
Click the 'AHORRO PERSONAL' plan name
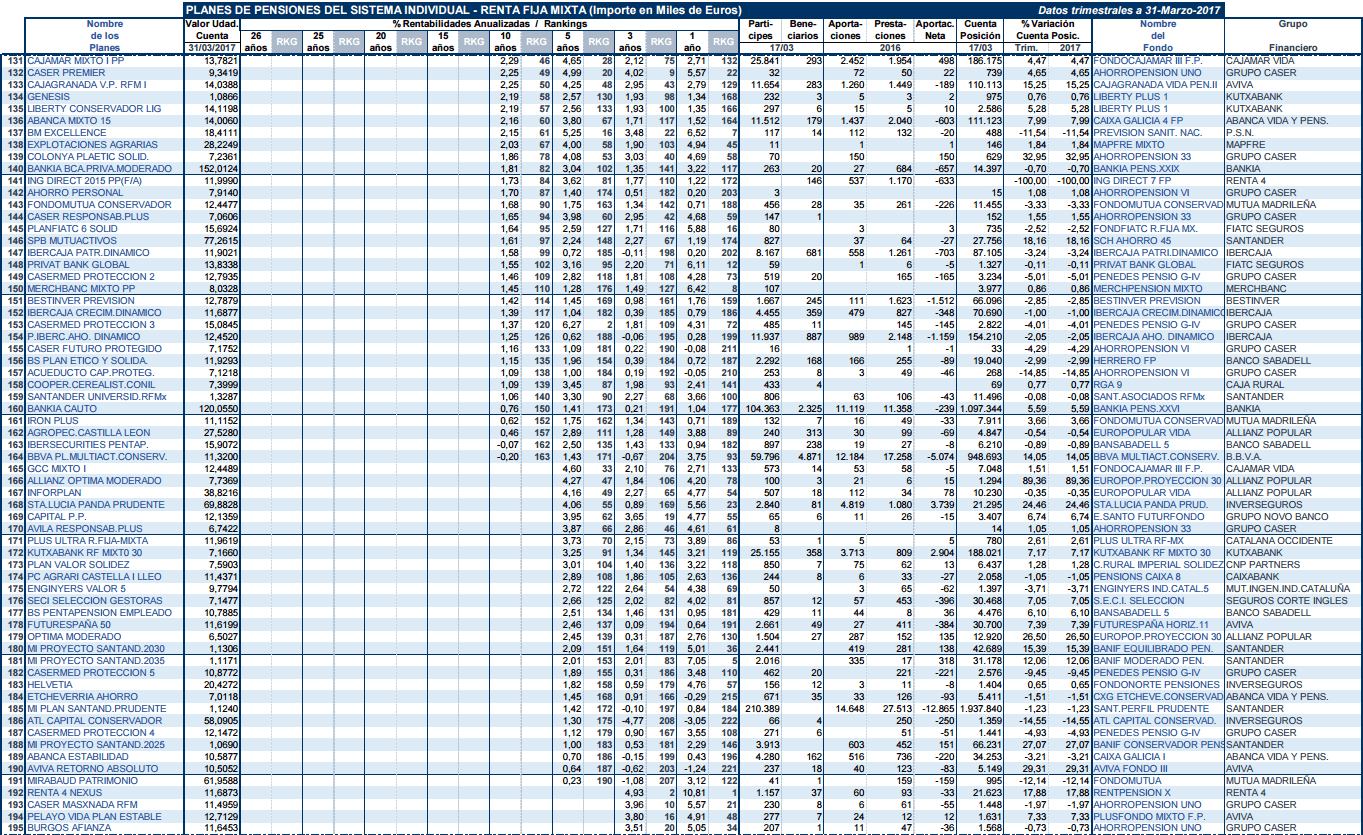70,193
